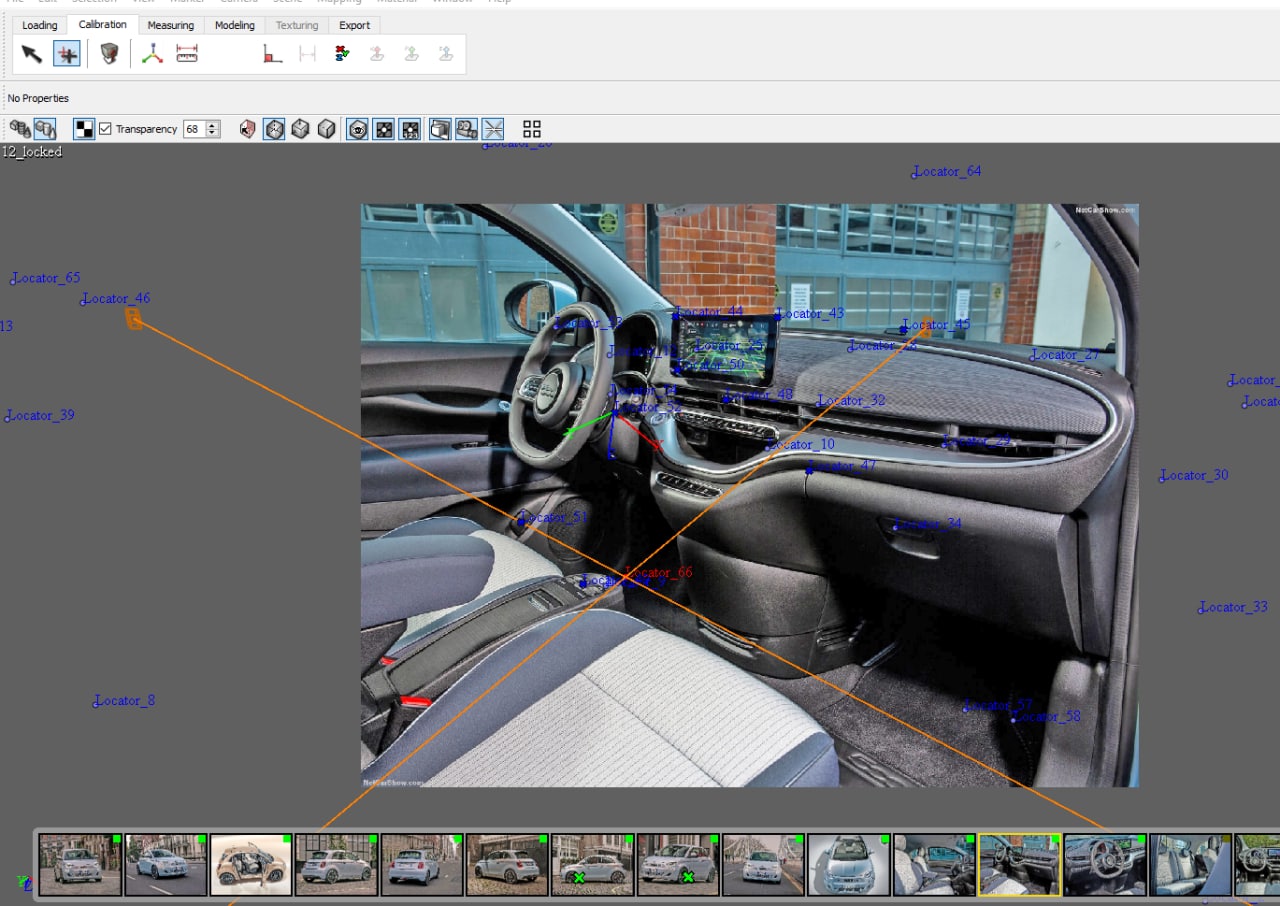Open the Measuring tab
This screenshot has width=1280, height=906.
click(x=170, y=25)
